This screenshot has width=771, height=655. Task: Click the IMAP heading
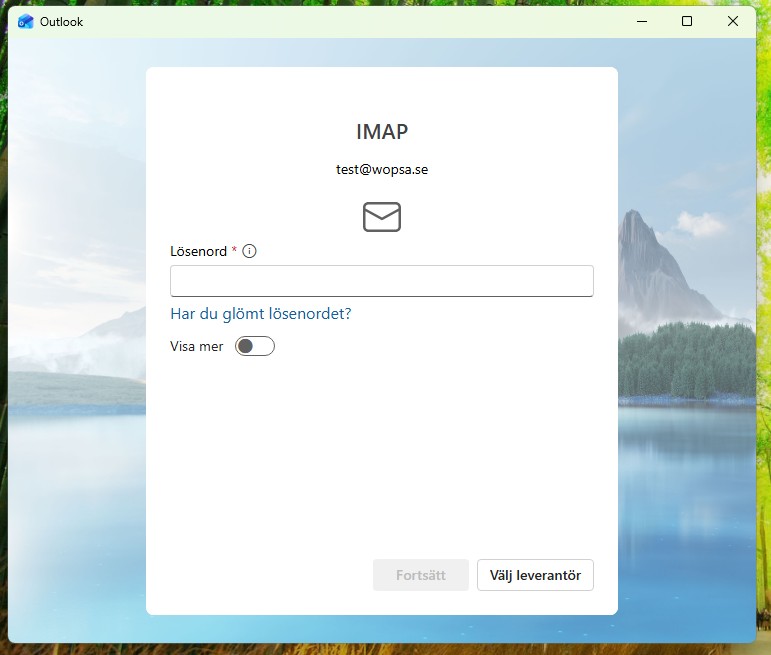tap(382, 132)
